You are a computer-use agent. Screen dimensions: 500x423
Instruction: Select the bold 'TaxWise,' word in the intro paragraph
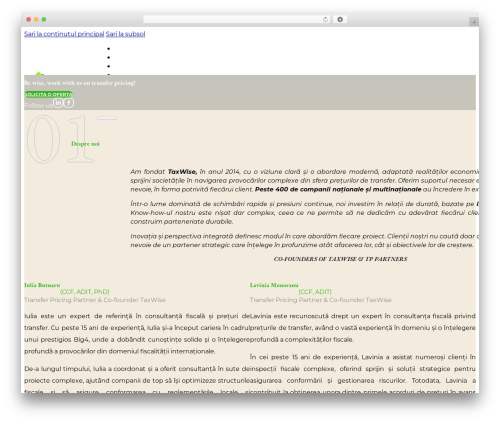(x=182, y=172)
